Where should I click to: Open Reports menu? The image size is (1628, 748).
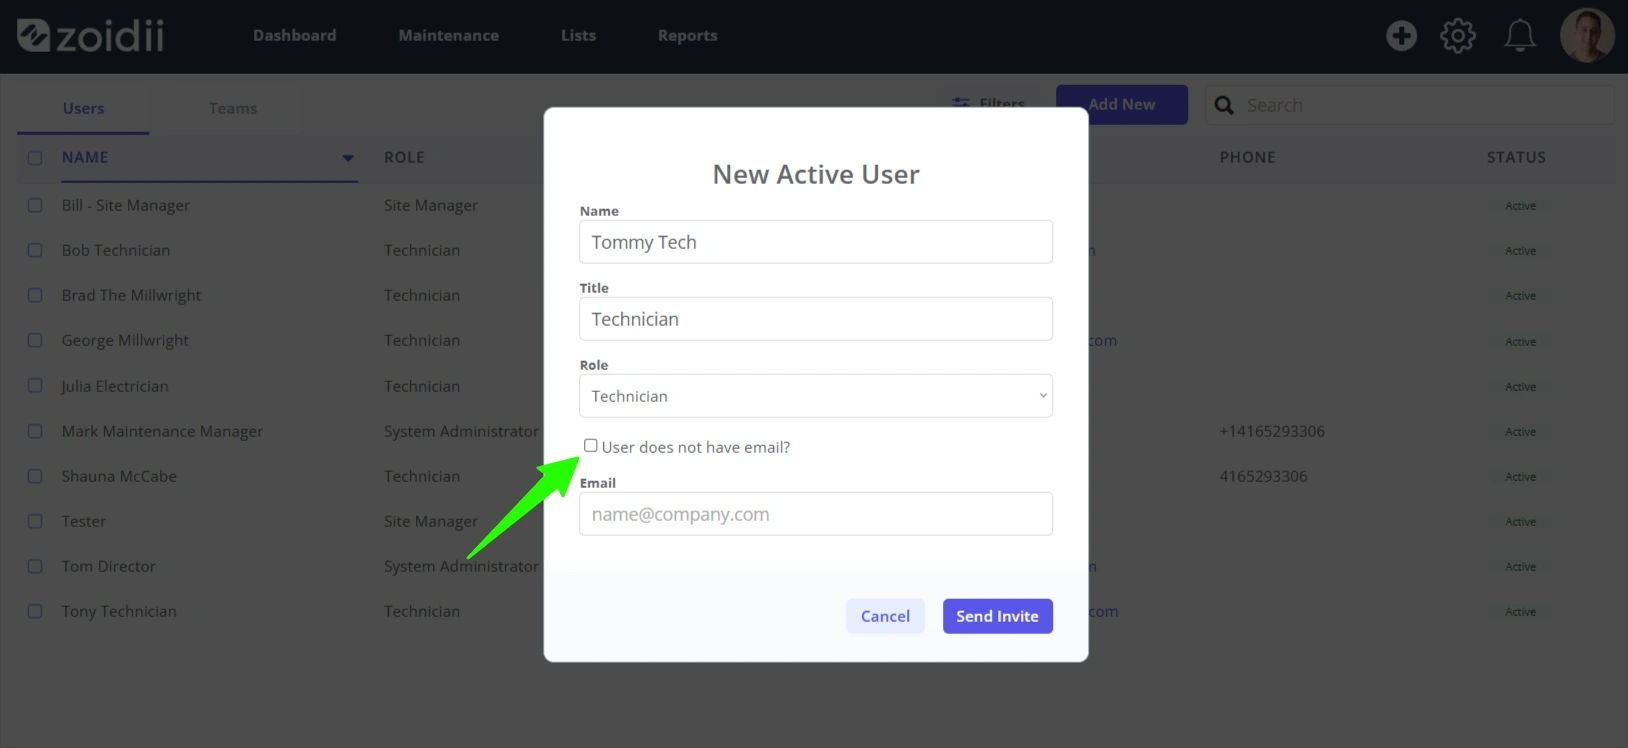tap(687, 35)
